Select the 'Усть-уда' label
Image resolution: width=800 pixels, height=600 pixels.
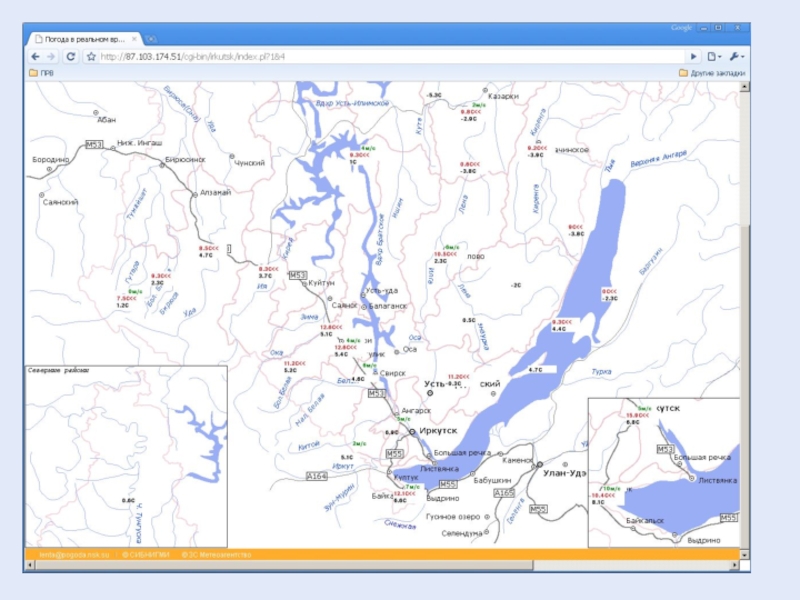coord(382,291)
